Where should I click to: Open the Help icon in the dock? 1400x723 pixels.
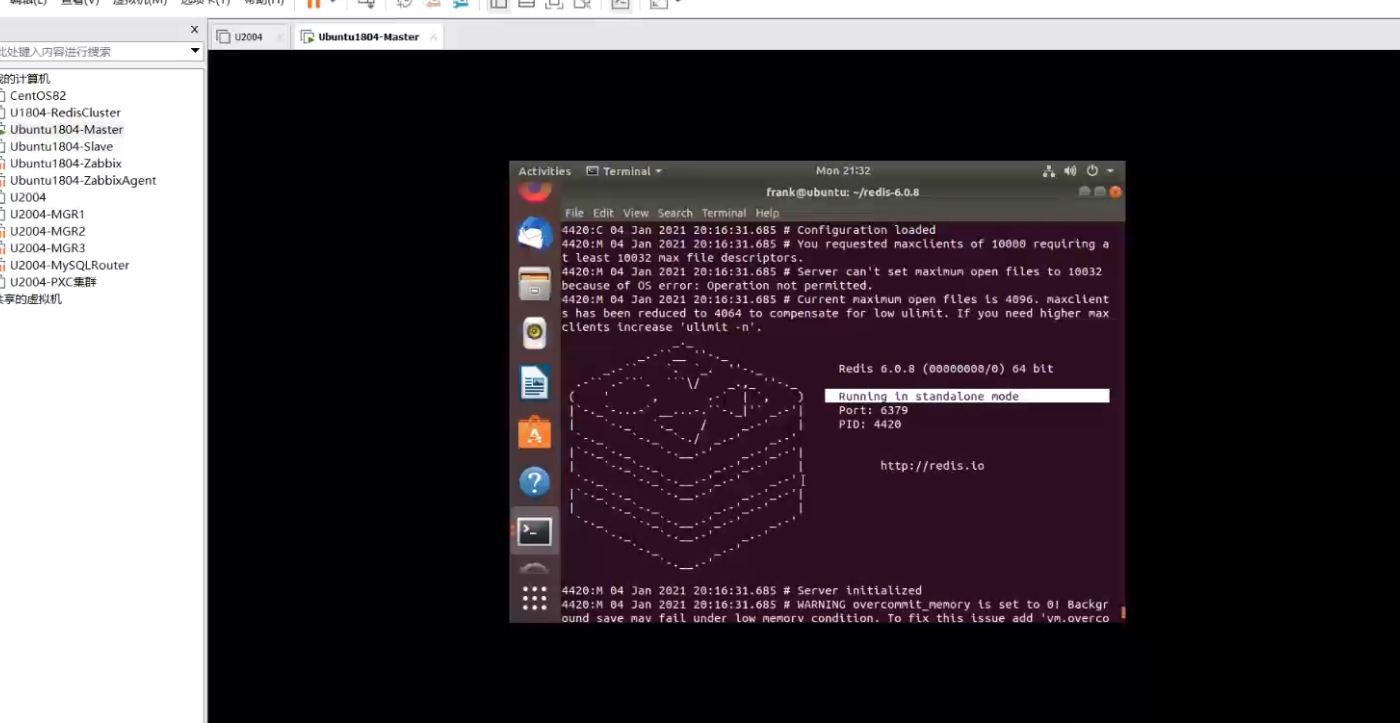tap(535, 482)
